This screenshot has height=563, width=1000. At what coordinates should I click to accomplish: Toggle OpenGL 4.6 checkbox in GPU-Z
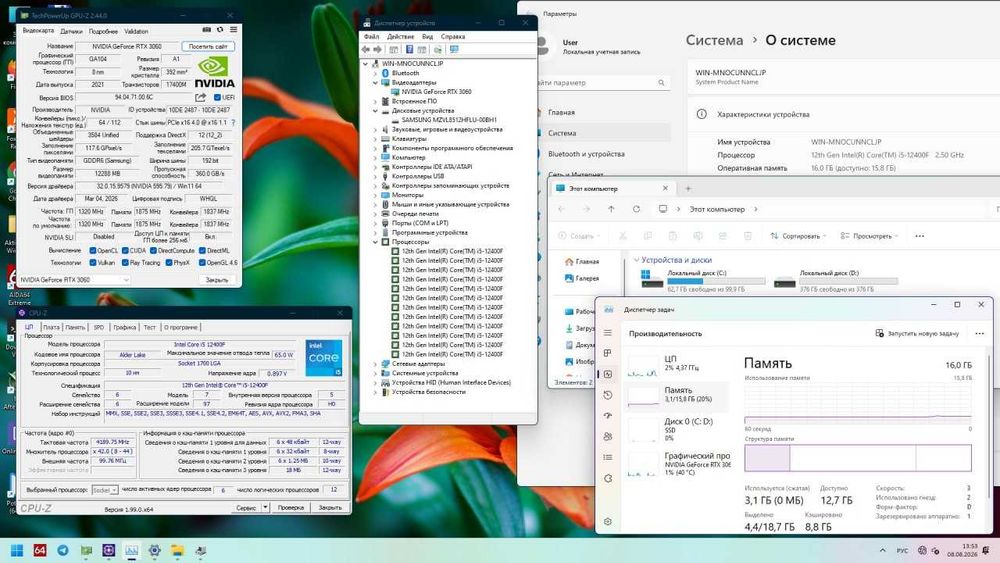202,263
